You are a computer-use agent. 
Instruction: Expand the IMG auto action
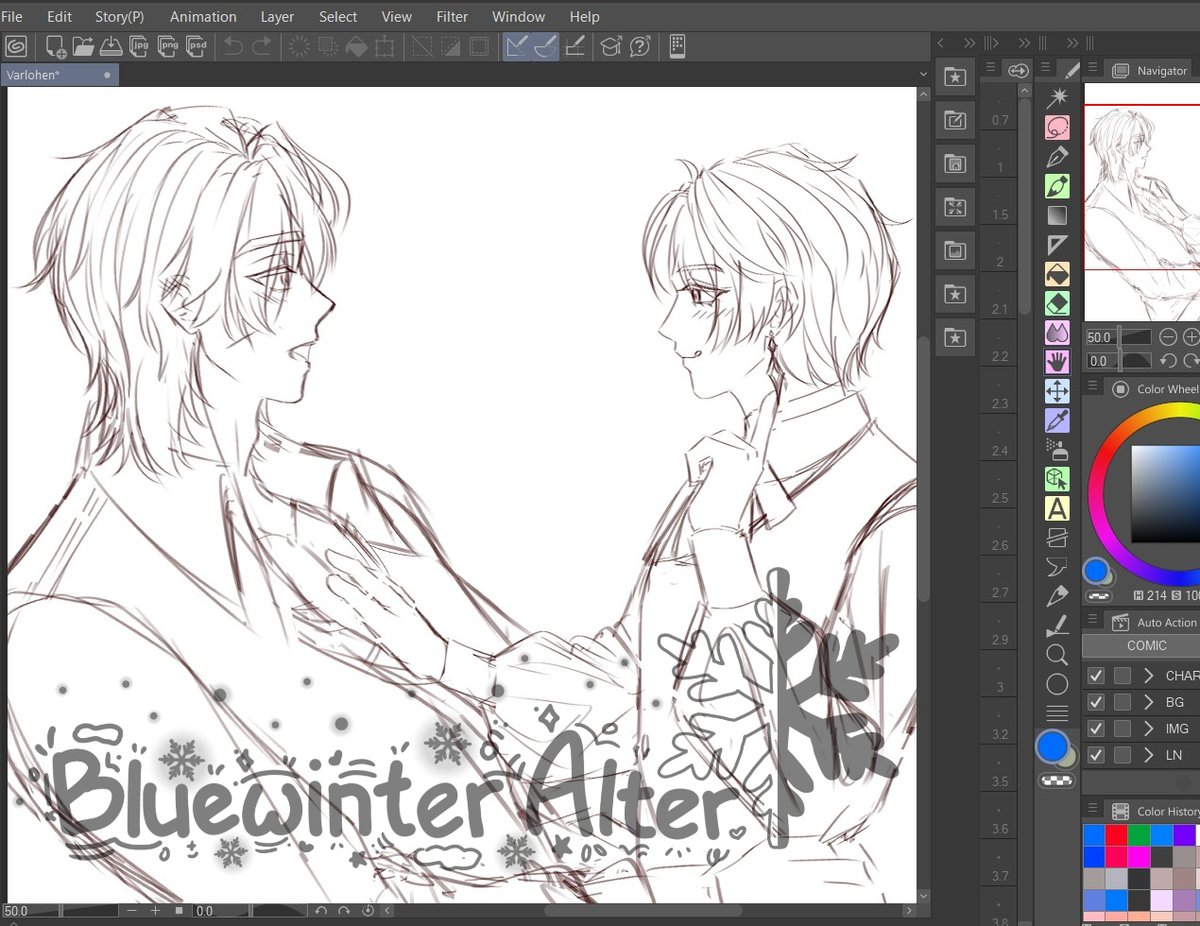[x=1149, y=728]
